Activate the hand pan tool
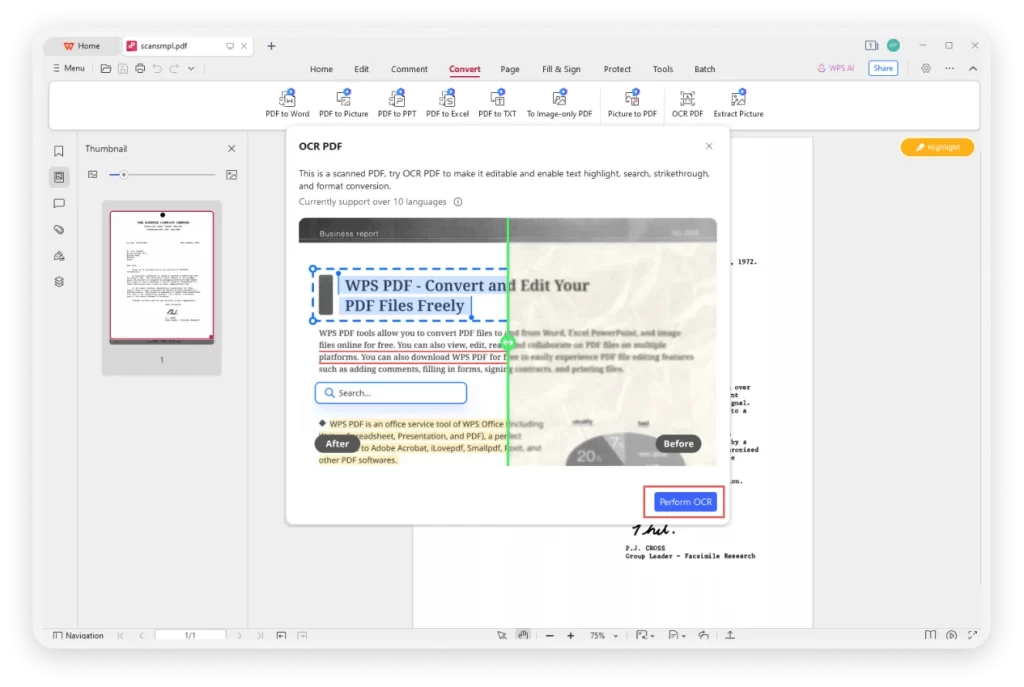 click(523, 635)
